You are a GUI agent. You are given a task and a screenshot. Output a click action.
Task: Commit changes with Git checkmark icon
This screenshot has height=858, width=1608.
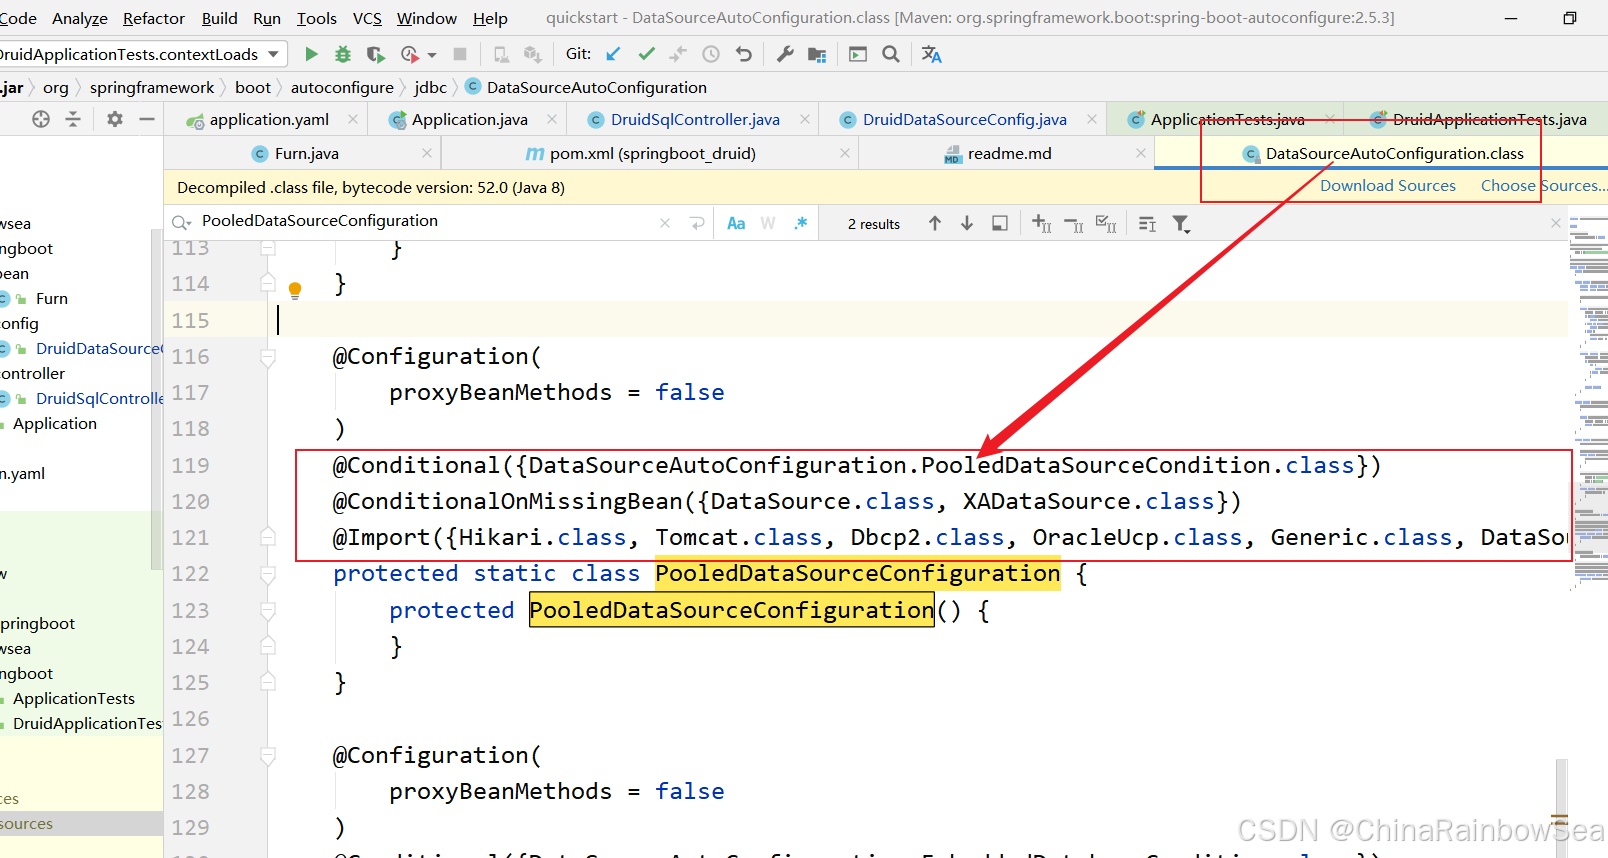click(x=646, y=54)
